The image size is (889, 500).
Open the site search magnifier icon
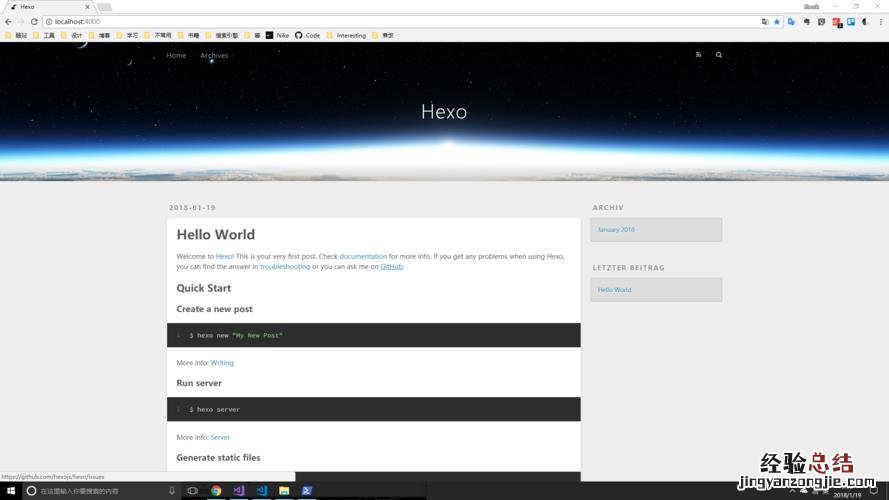point(718,55)
